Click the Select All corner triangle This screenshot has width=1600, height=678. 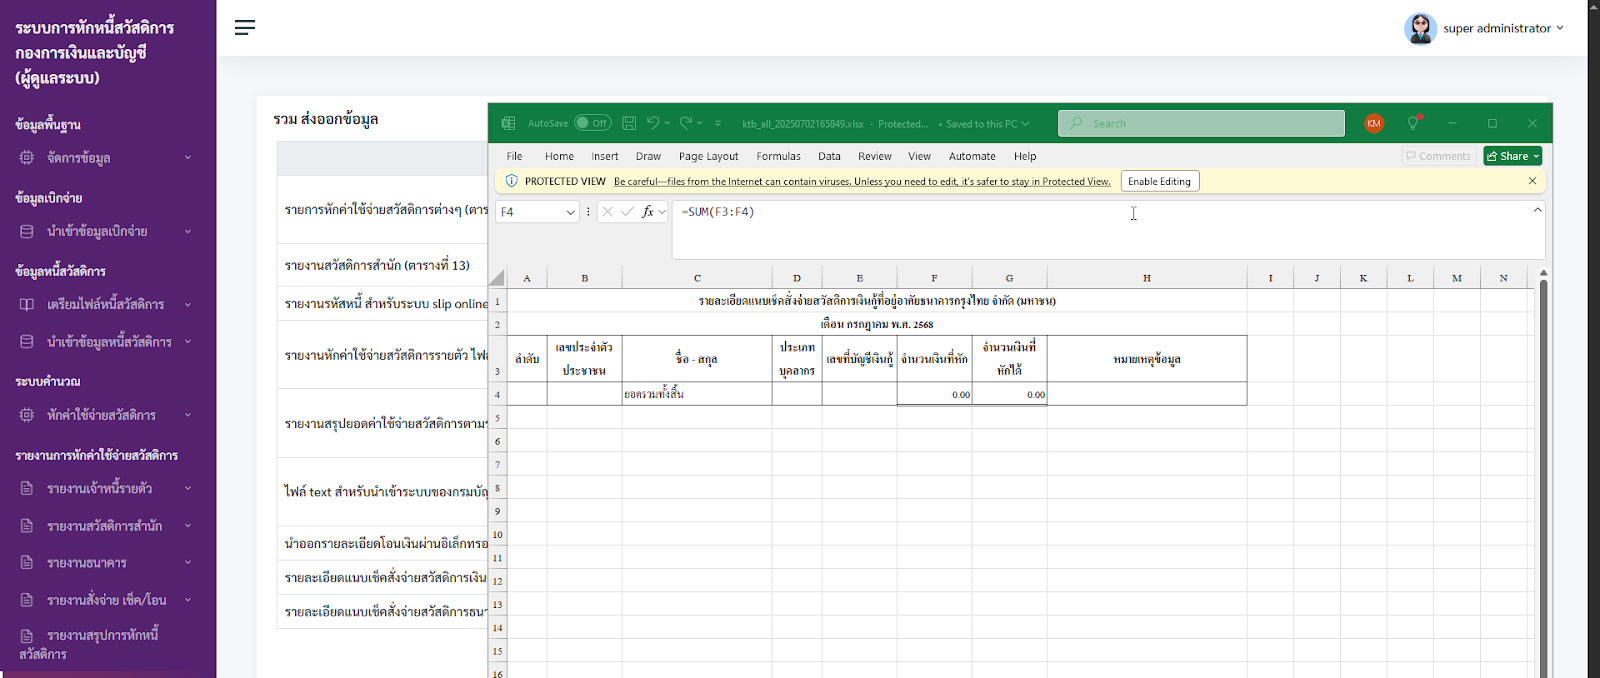tap(497, 278)
